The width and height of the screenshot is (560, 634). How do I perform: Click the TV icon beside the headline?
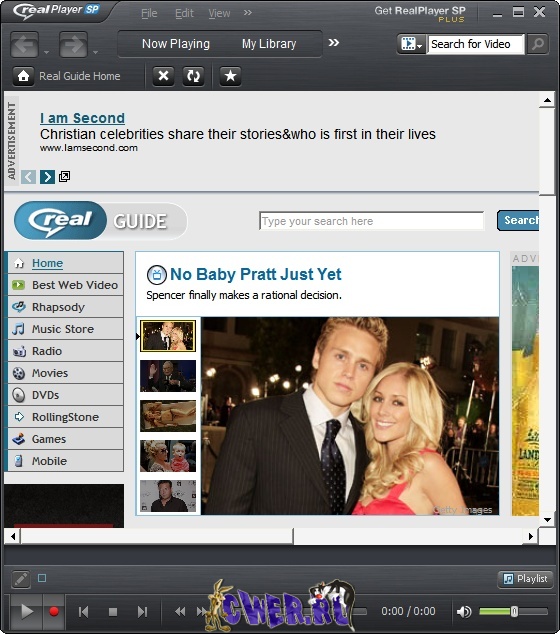coord(156,275)
